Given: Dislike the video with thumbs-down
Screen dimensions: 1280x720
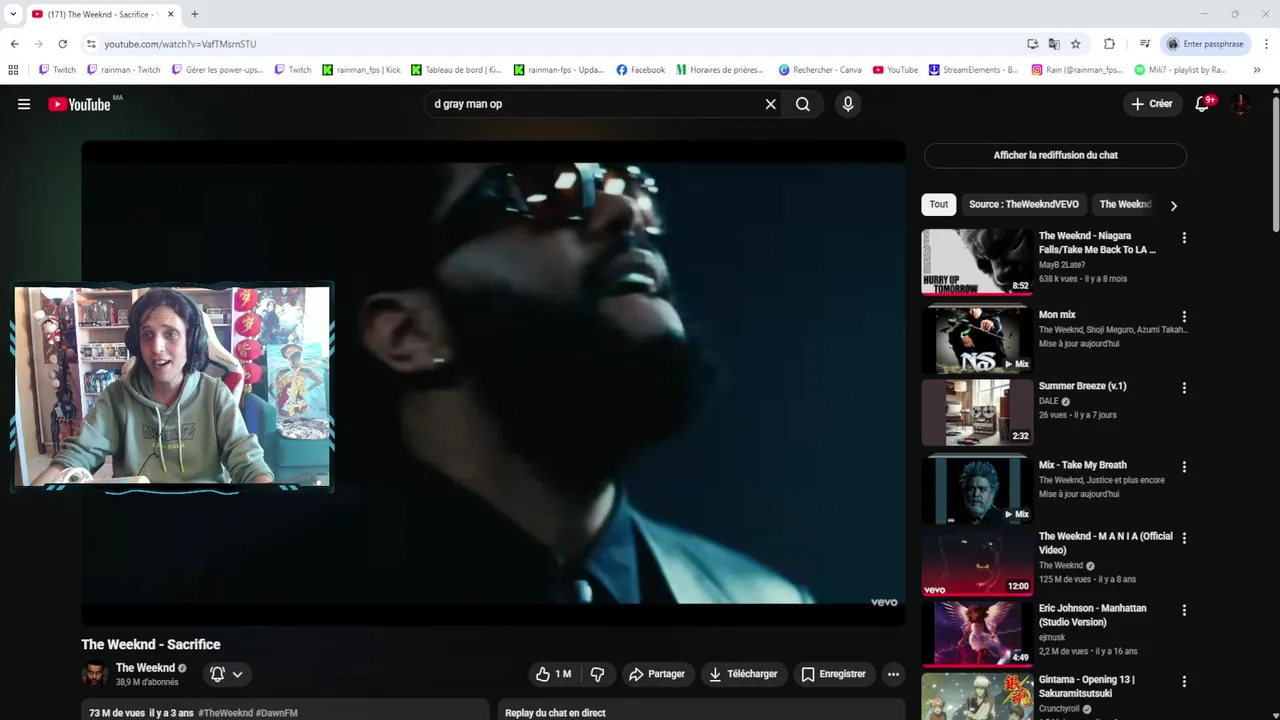Looking at the screenshot, I should [x=597, y=674].
